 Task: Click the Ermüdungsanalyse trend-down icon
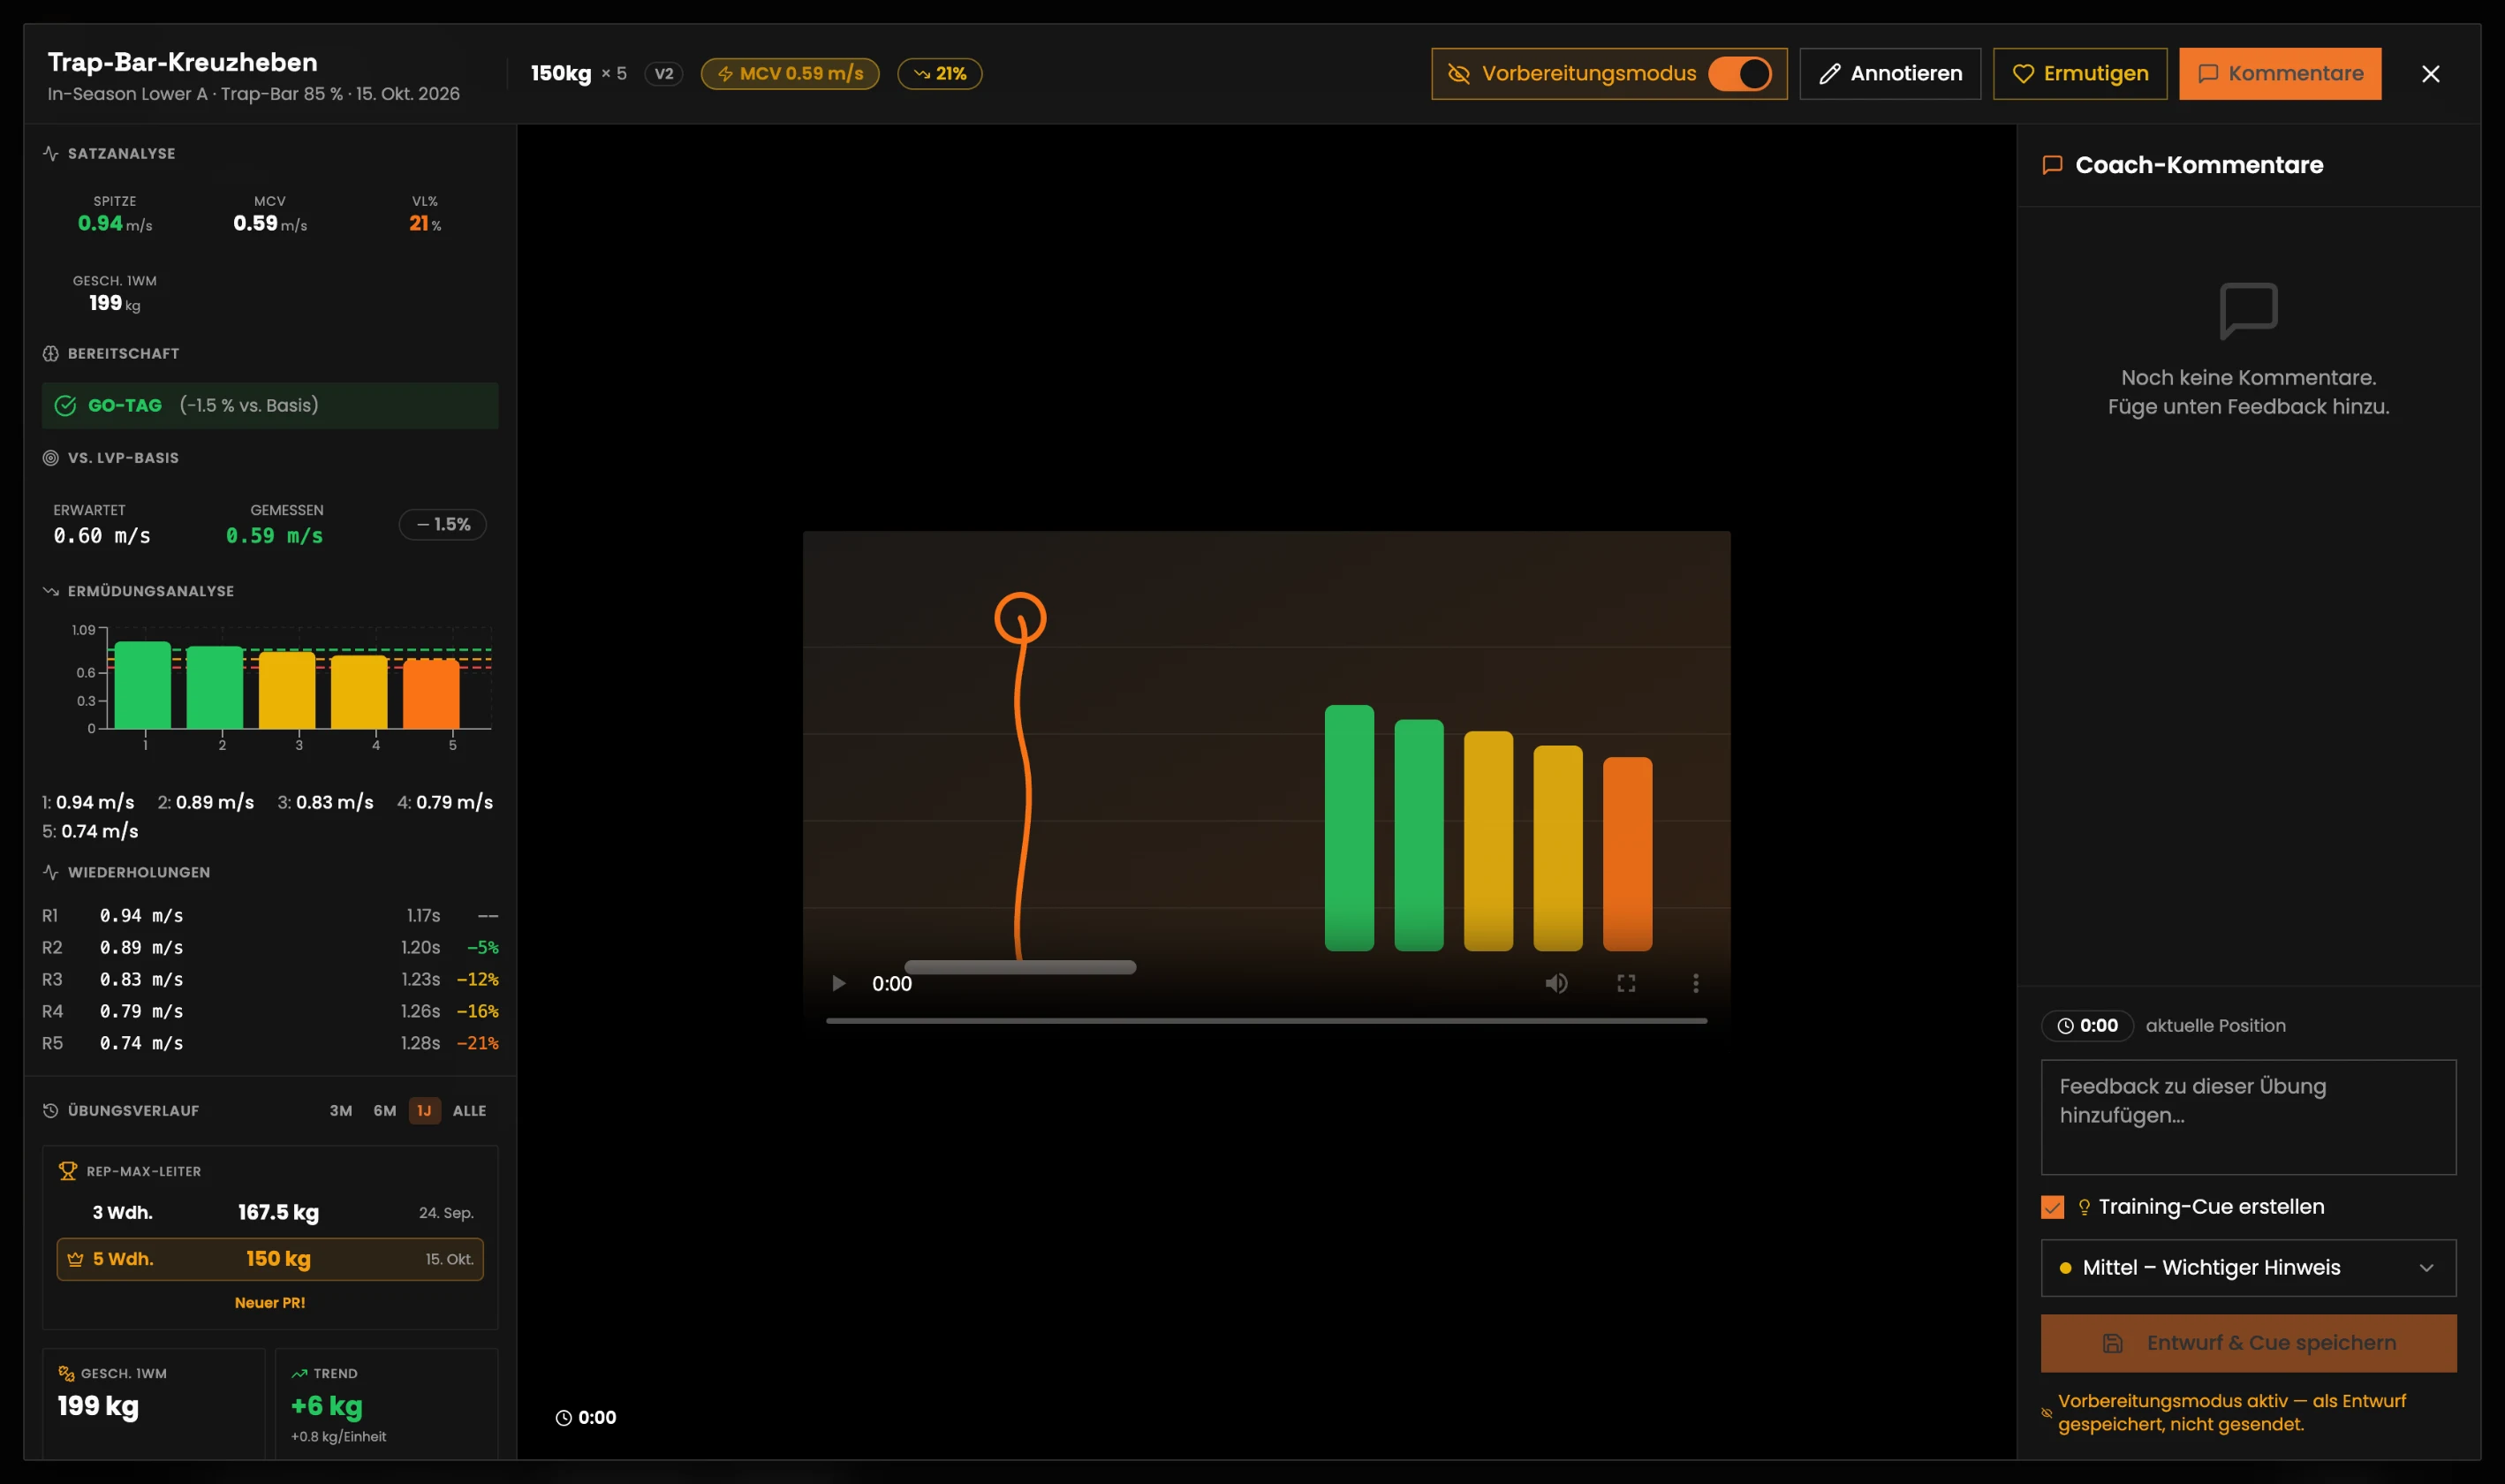(51, 591)
